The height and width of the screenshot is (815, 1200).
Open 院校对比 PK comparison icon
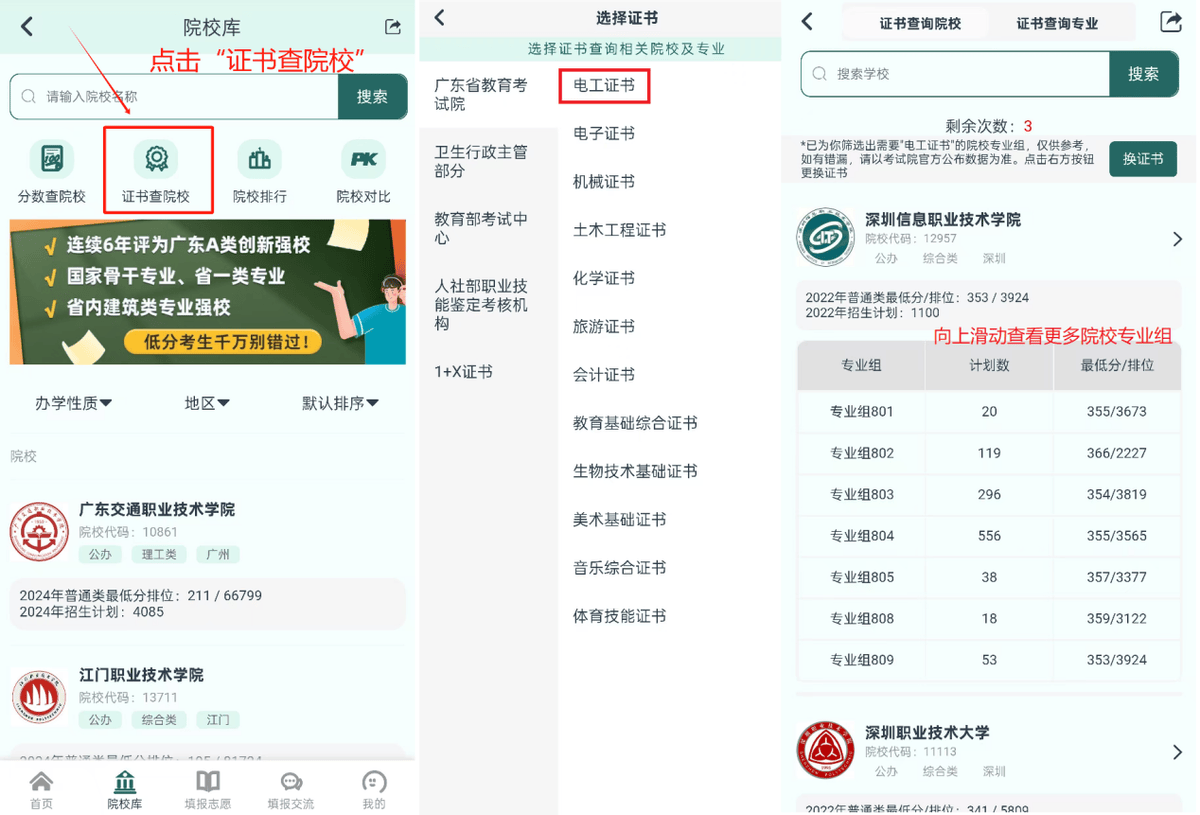click(x=364, y=172)
